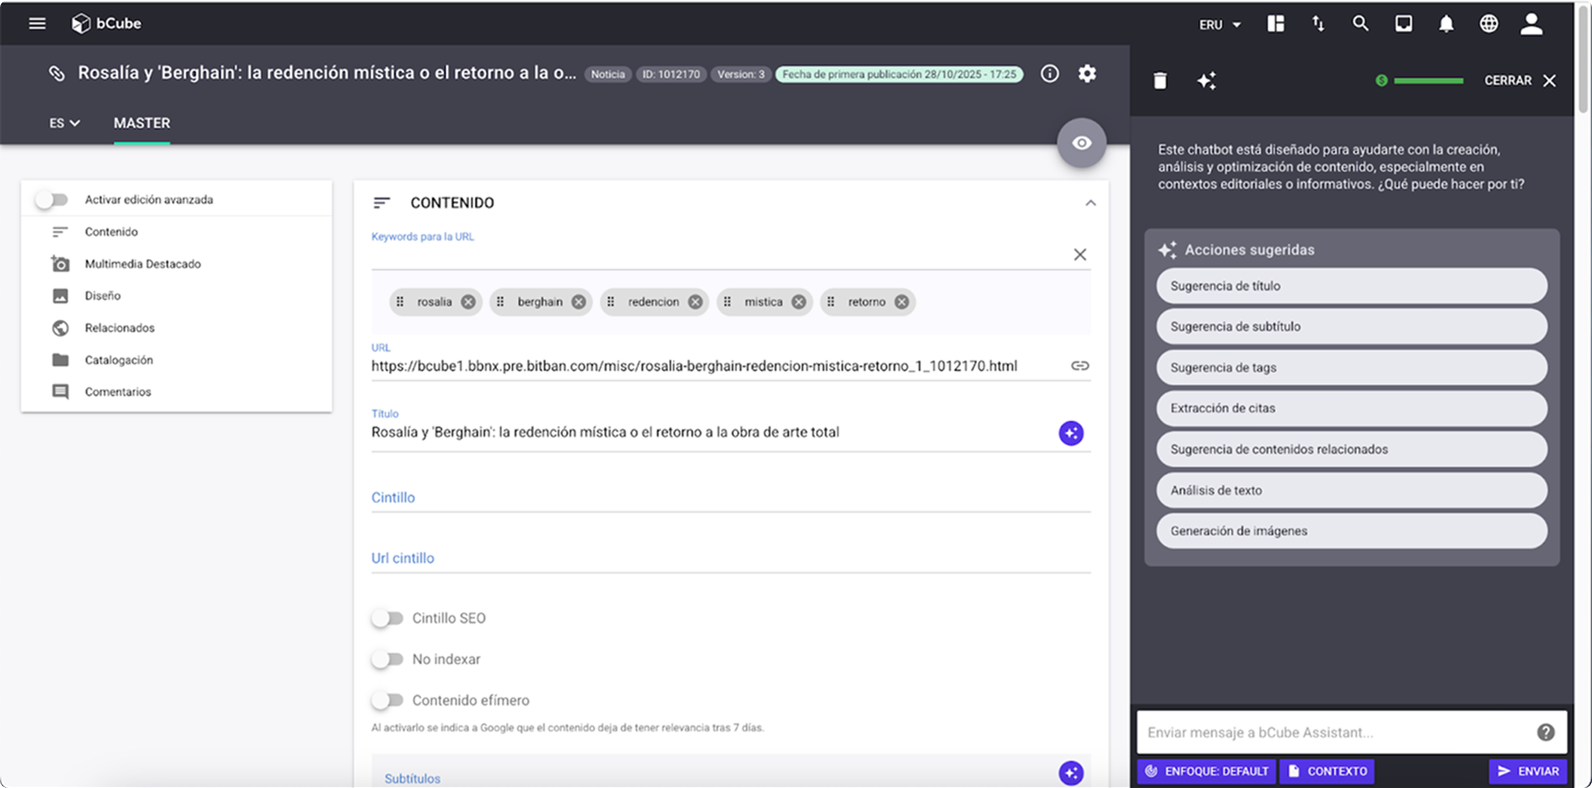Open the dashboard layout icon in top bar
This screenshot has height=788, width=1592.
[x=1276, y=23]
